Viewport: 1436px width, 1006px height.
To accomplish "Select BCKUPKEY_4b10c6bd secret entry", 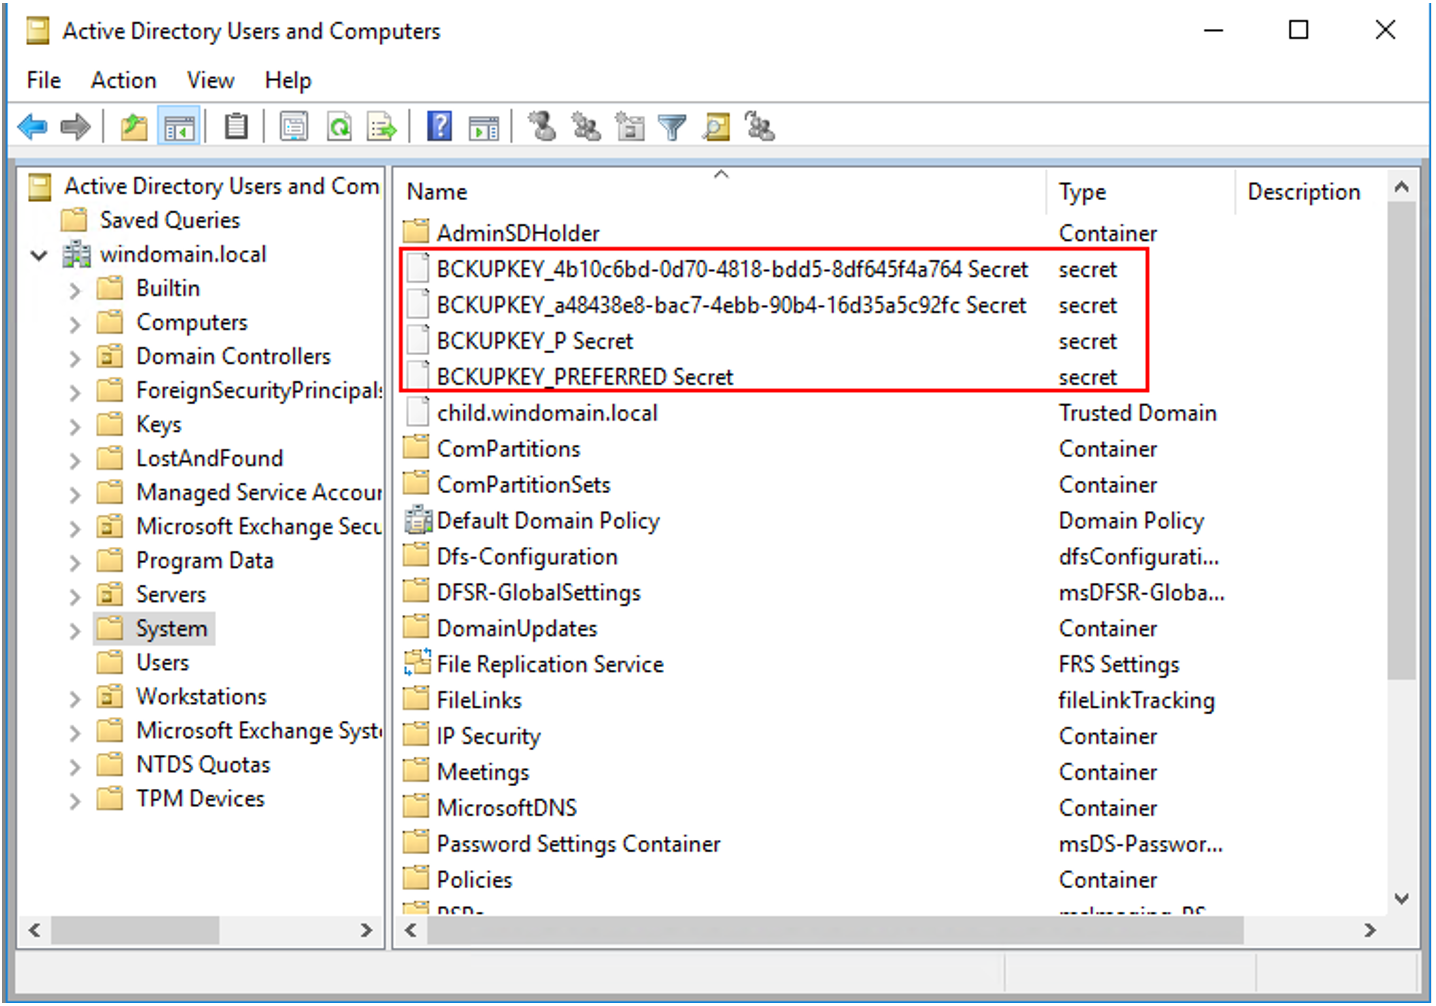I will [x=732, y=269].
